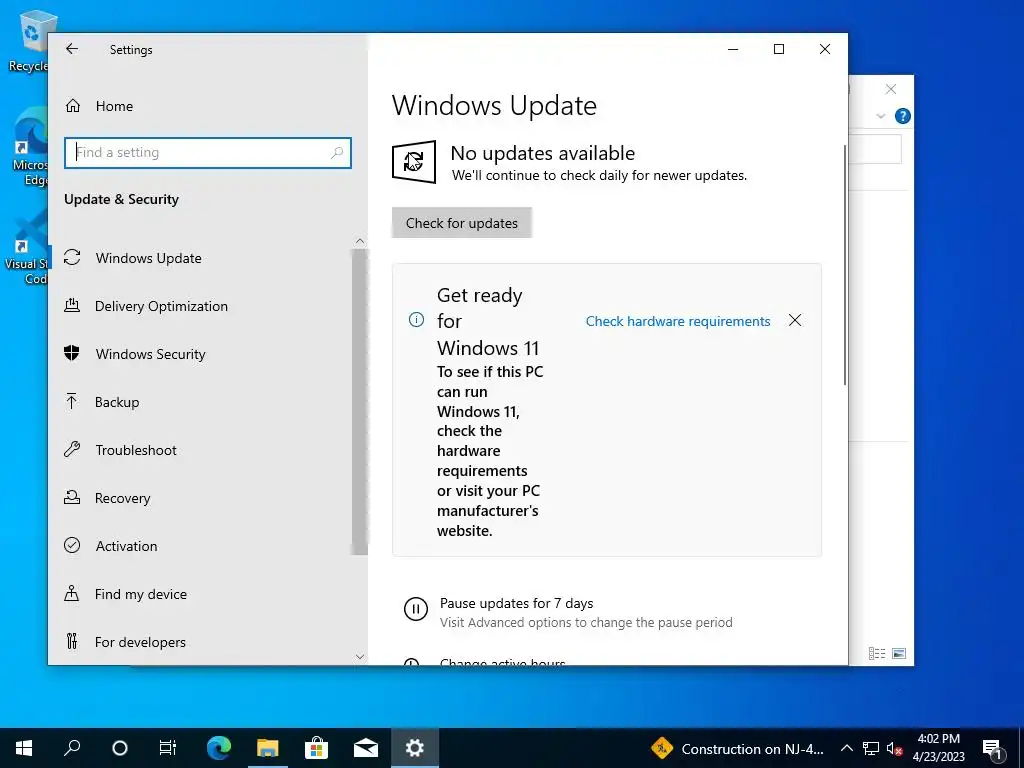1024x768 pixels.
Task: Dismiss the Get ready for Windows 11 banner
Action: (795, 320)
